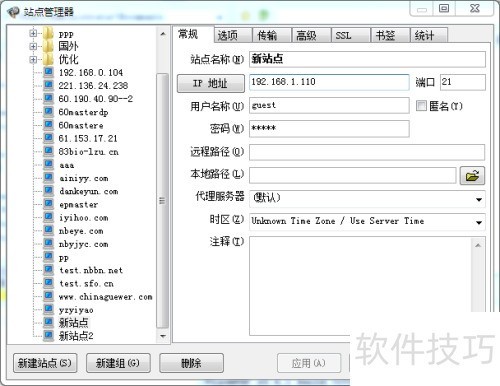The height and width of the screenshot is (386, 500).
Task: Select the www.chinaguewer.com site
Action: click(106, 297)
